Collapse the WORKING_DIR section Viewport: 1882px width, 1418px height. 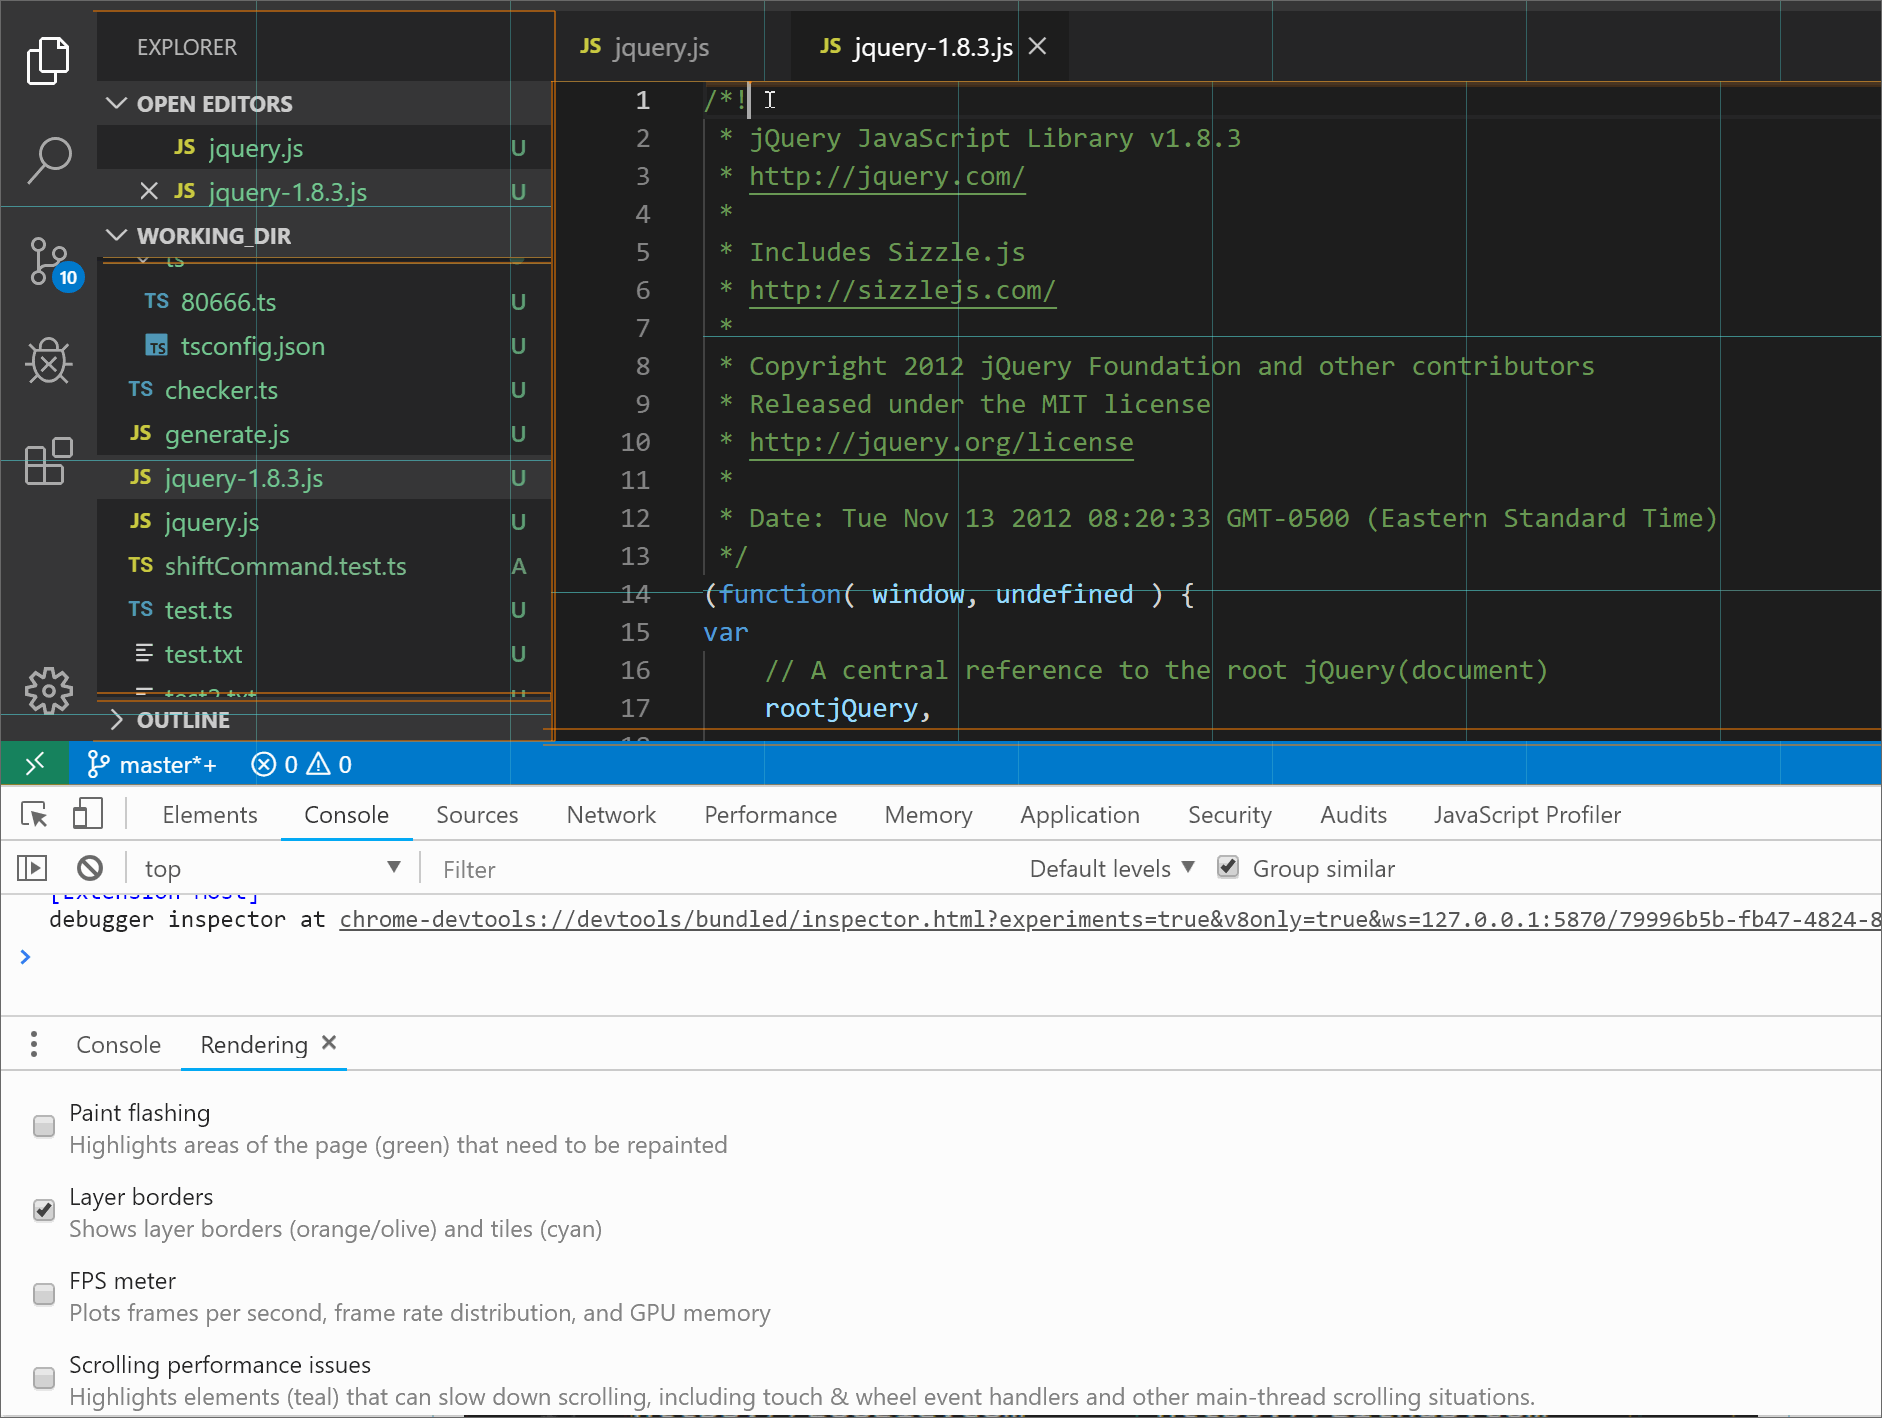pos(116,235)
